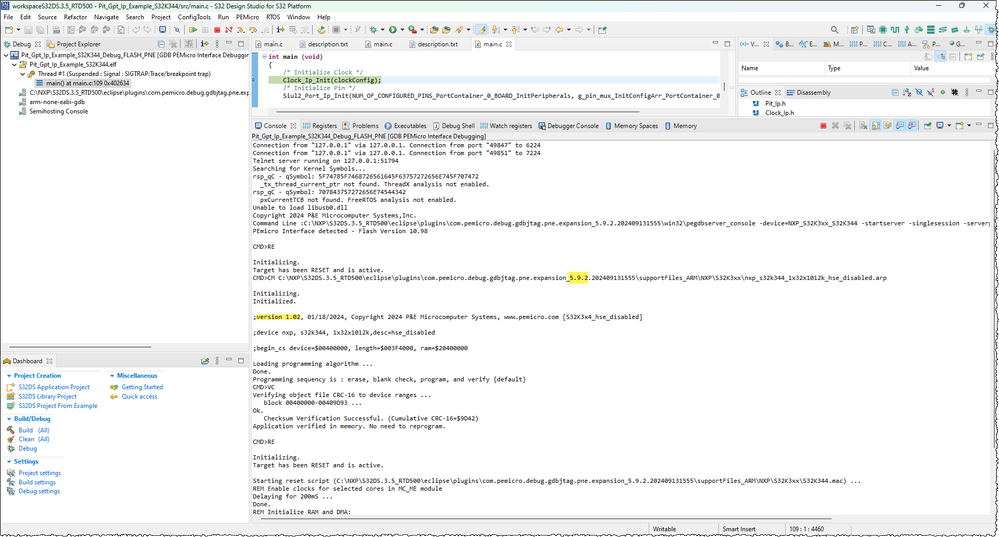
Task: Collapse the Thread #1 tree node
Action: click(22, 74)
